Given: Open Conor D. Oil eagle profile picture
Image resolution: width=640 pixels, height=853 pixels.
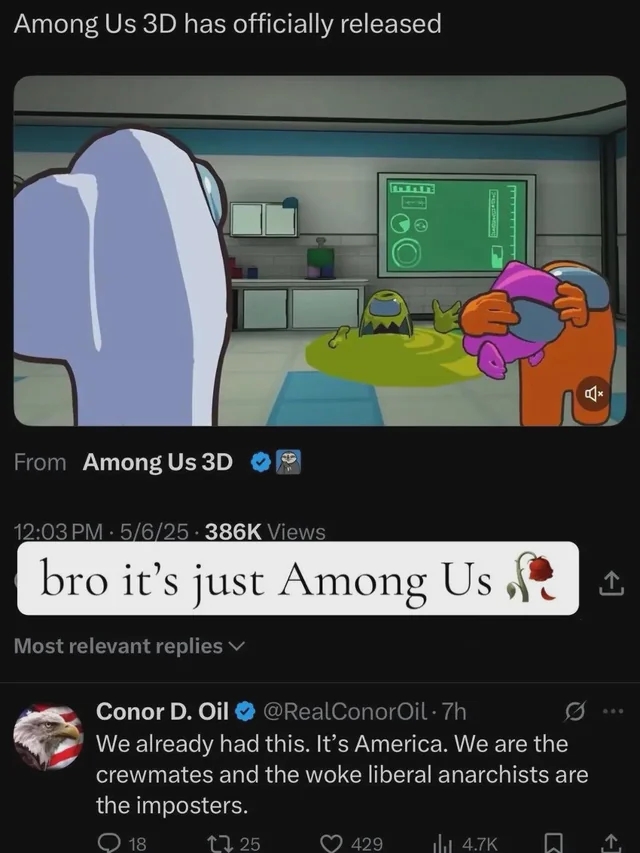Looking at the screenshot, I should (x=48, y=736).
